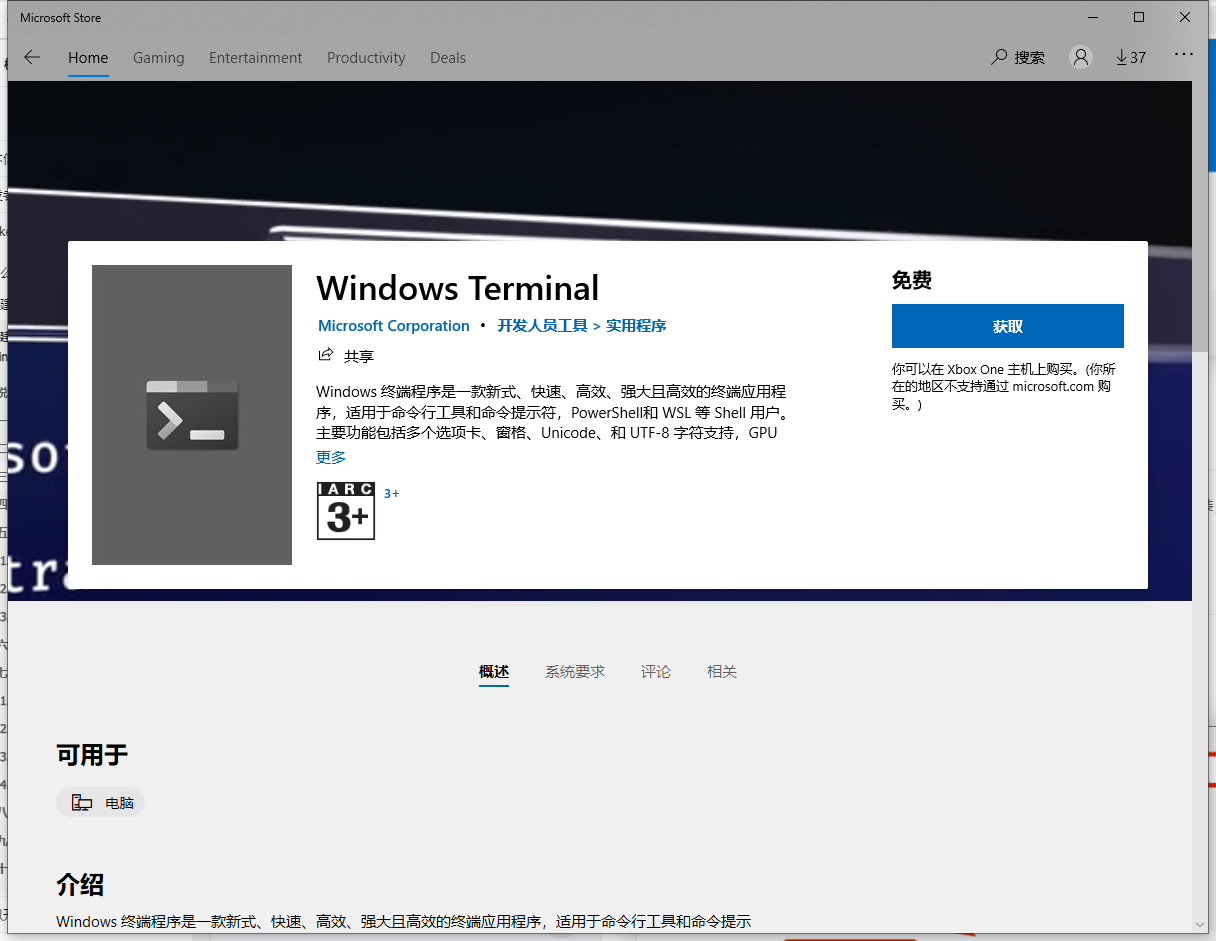Minimize the Microsoft Store window
This screenshot has width=1216, height=941.
click(1092, 17)
